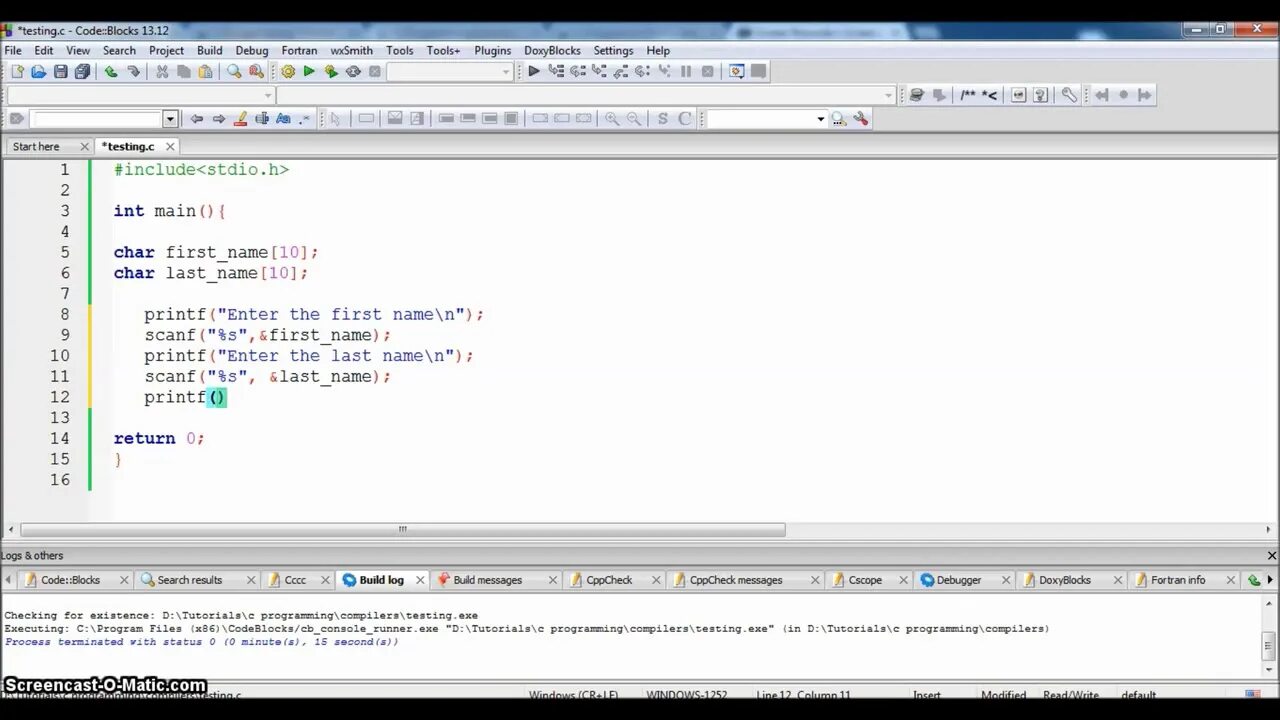Undo the last edit
This screenshot has height=720, width=1280.
tap(111, 71)
